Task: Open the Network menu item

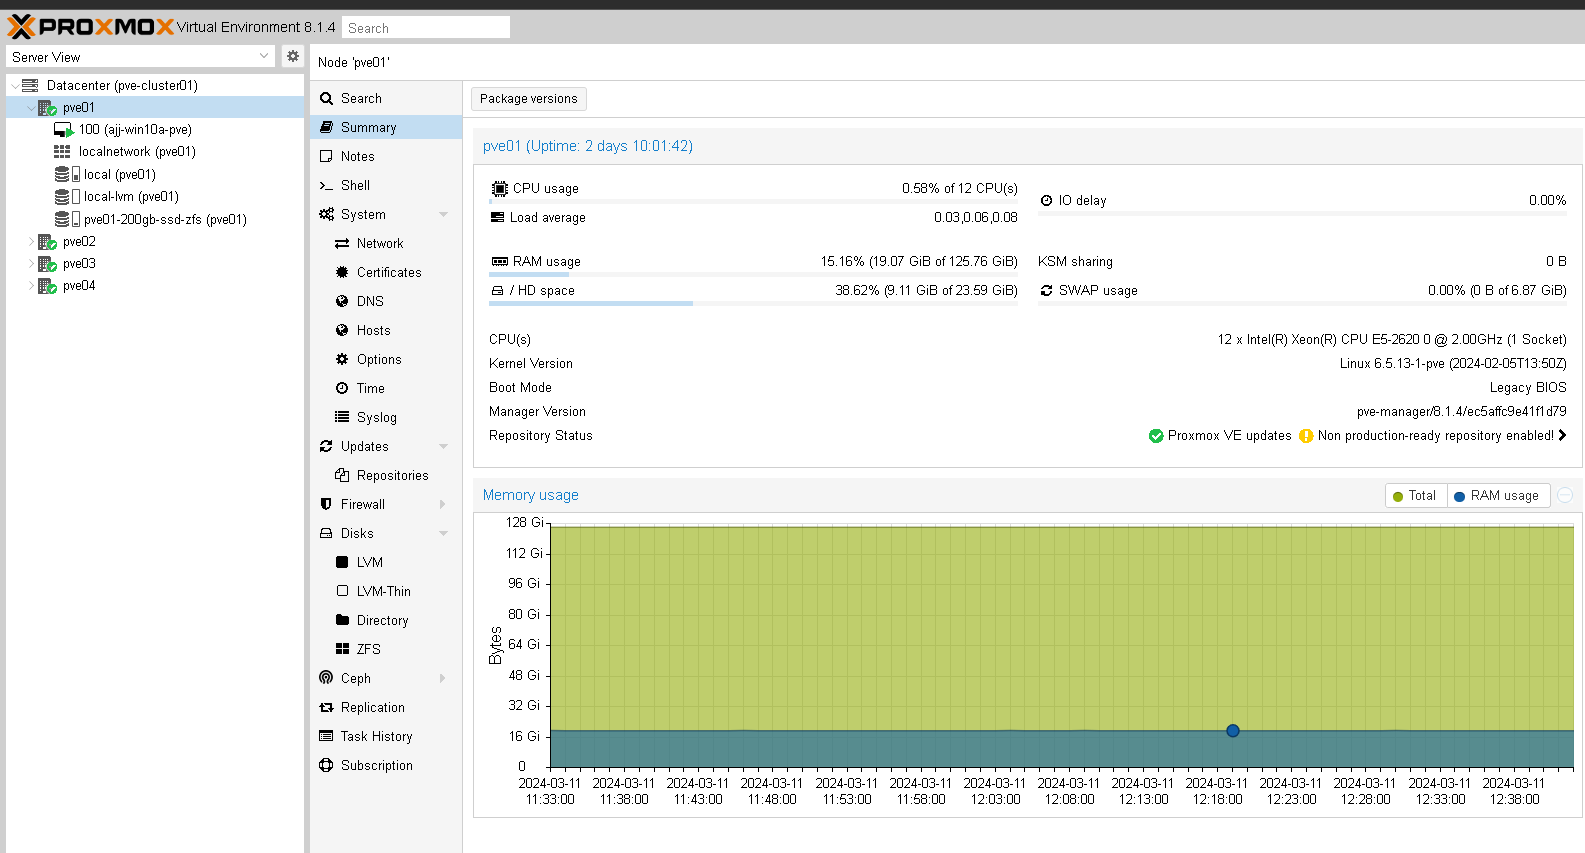Action: click(386, 243)
